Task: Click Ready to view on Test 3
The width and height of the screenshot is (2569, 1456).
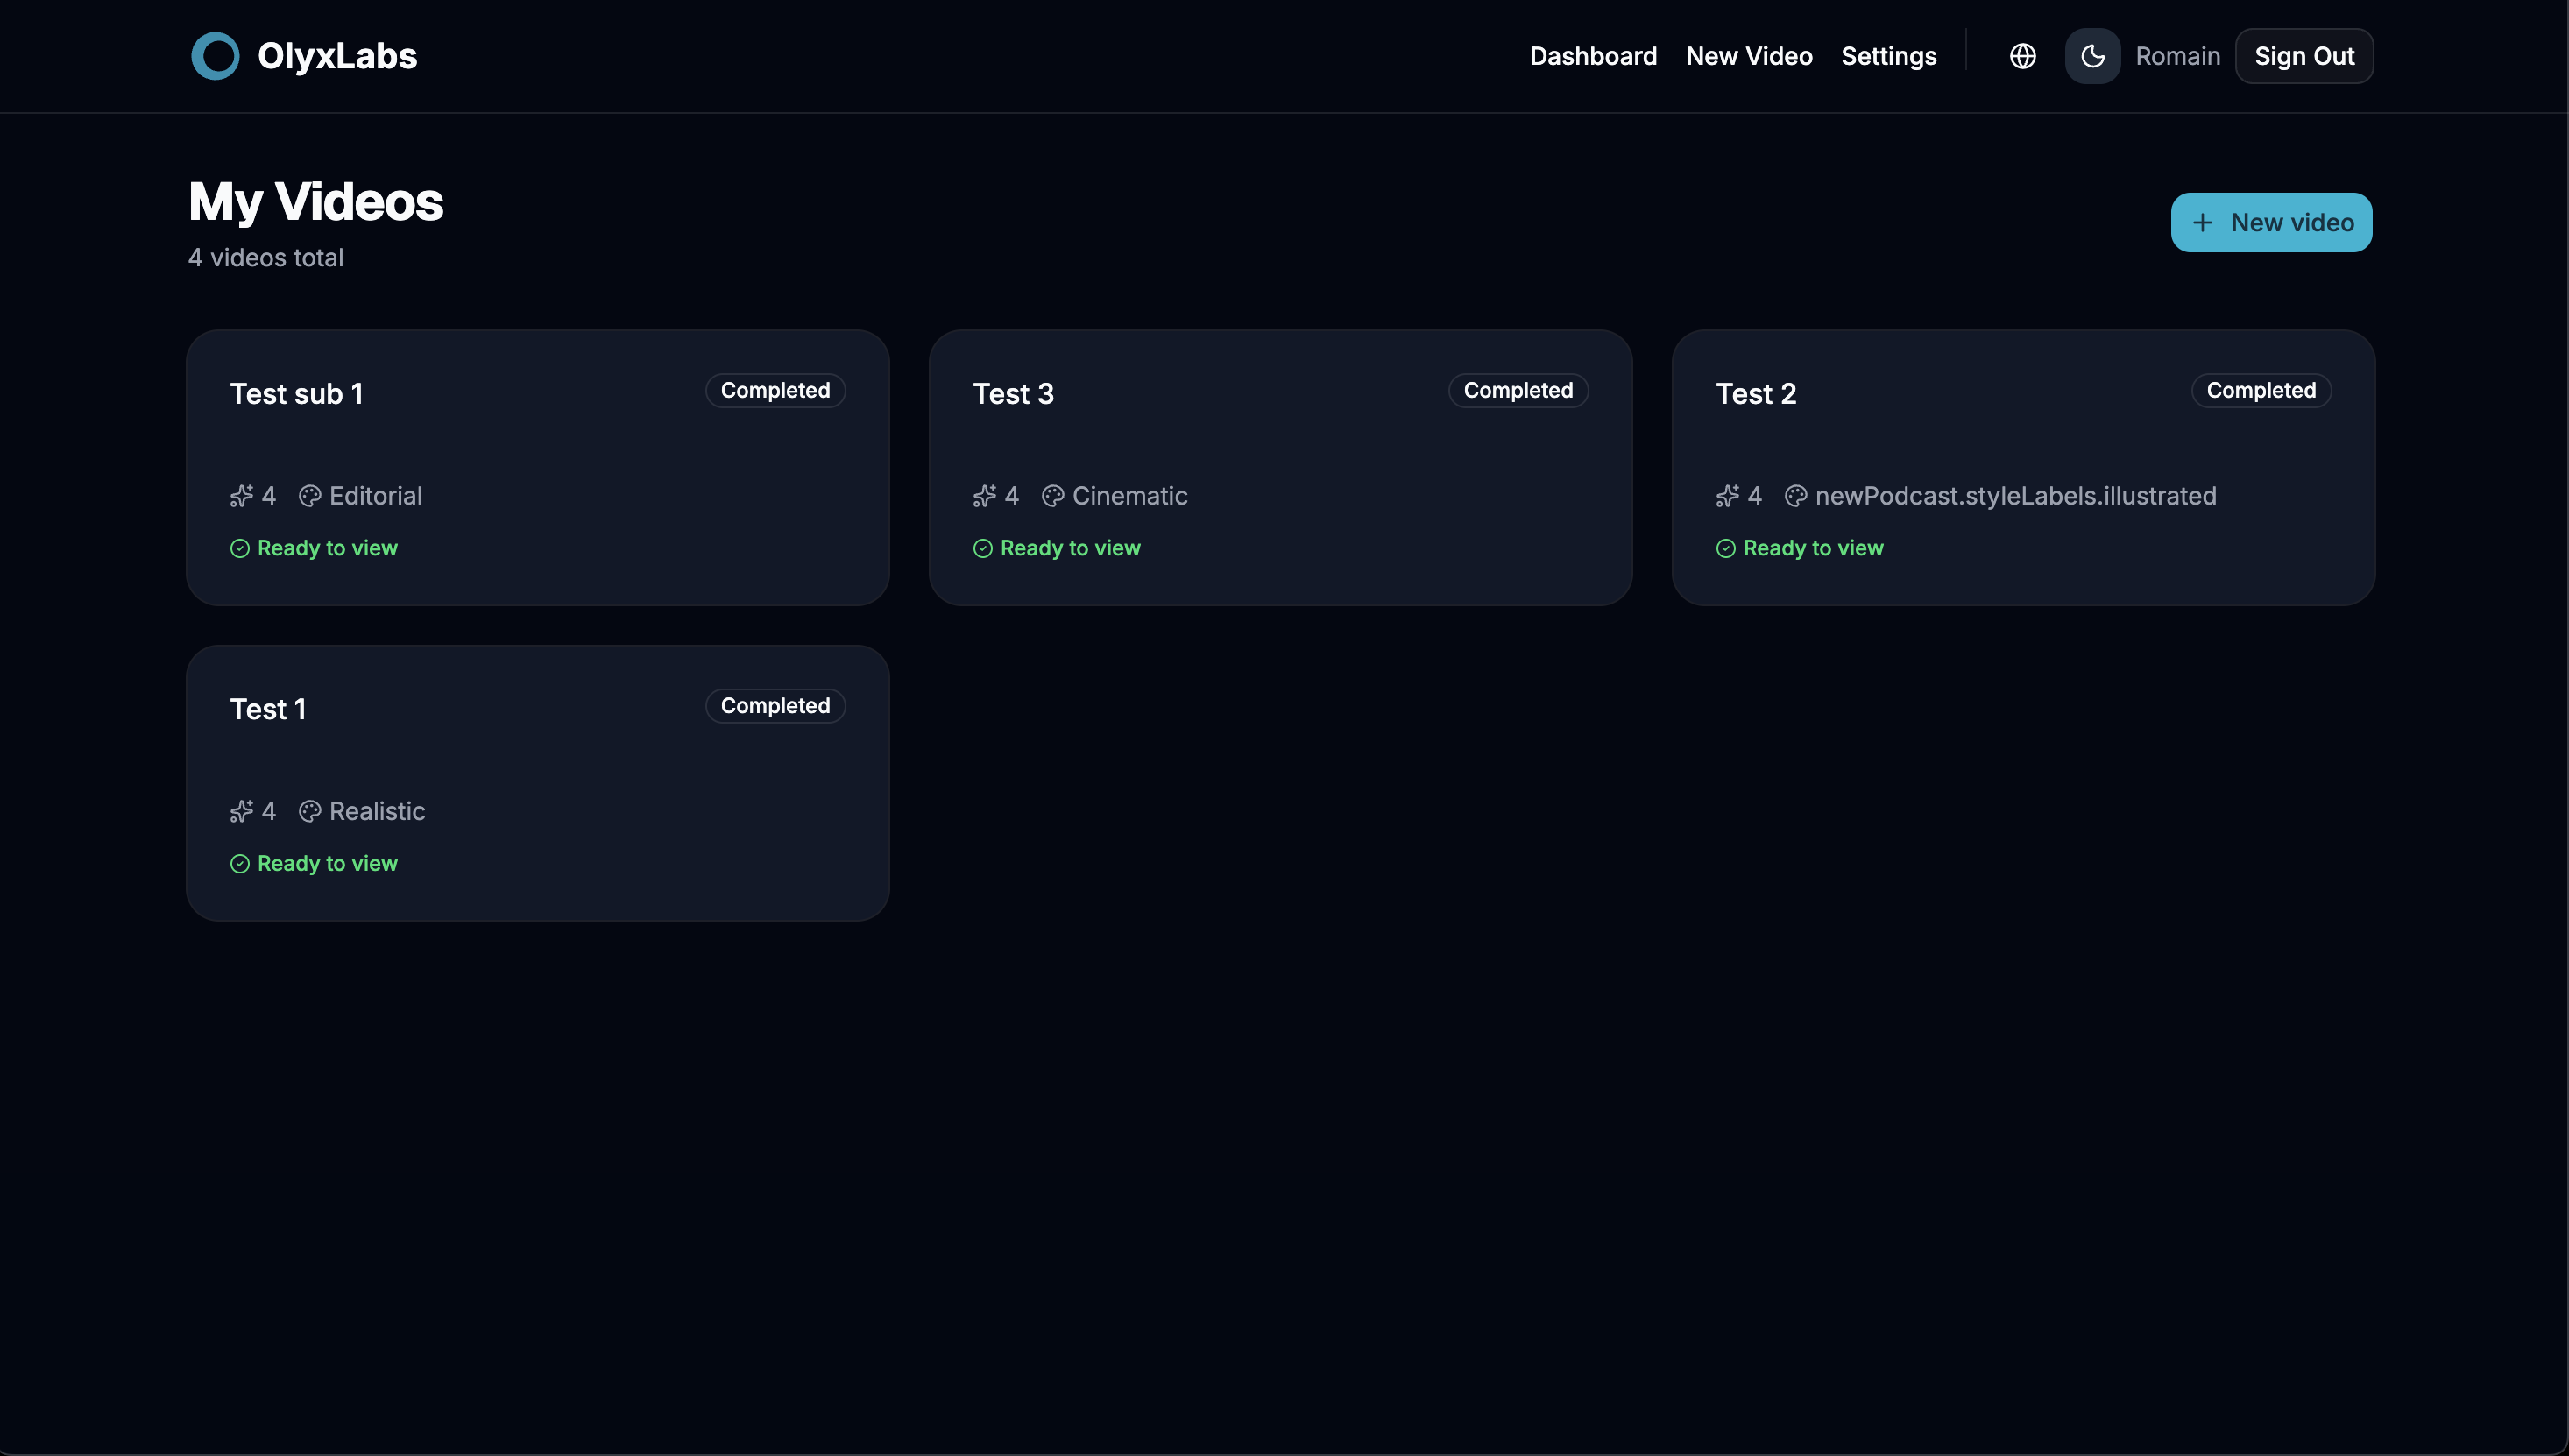Action: coord(1070,548)
